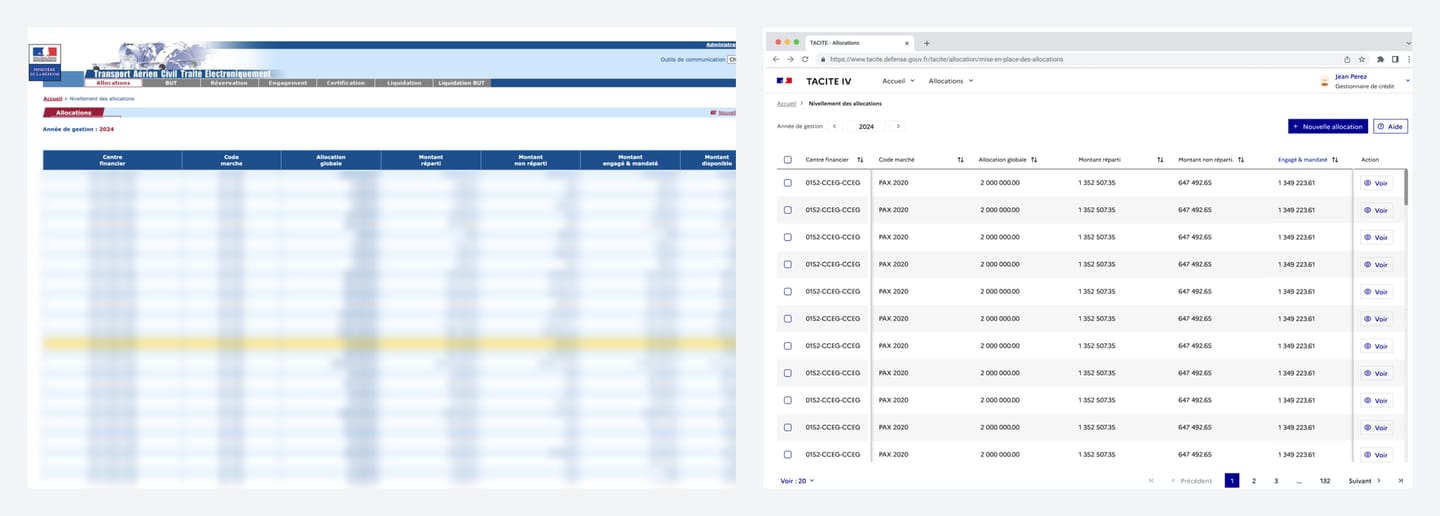Click Voir button in first table row
This screenshot has height=516, width=1440.
coord(1376,183)
